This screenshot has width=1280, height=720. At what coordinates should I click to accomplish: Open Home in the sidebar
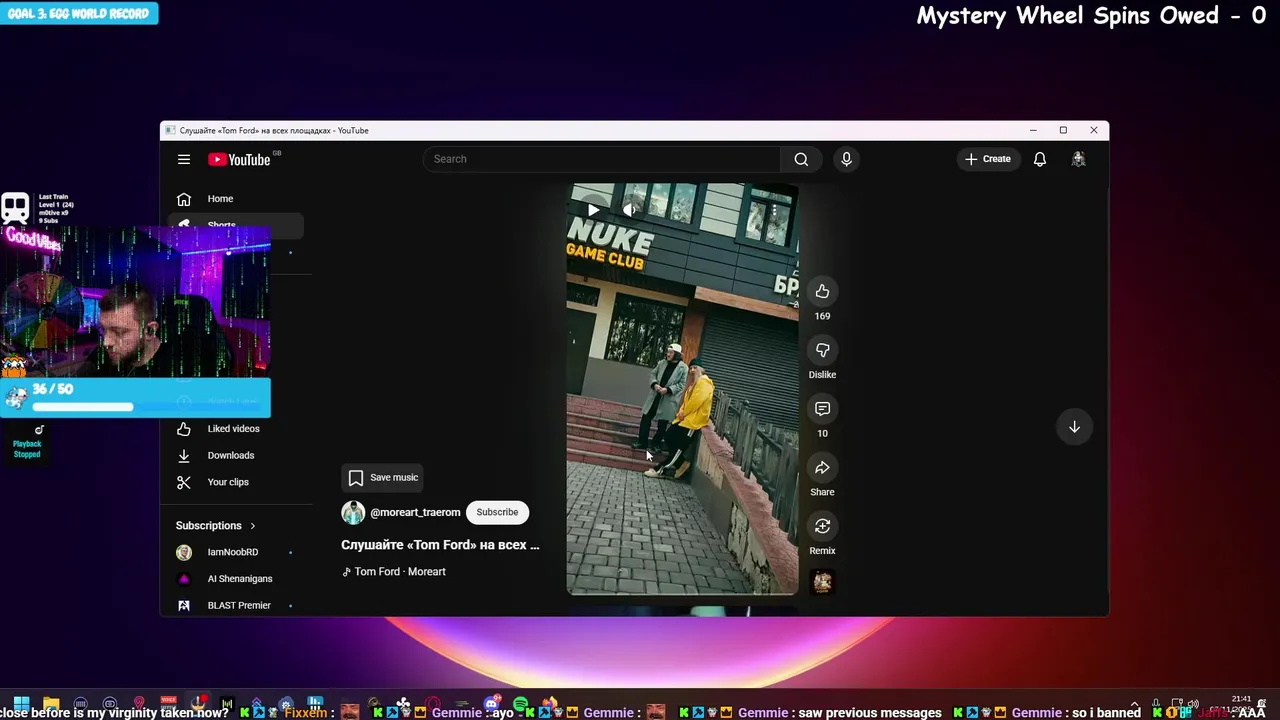[x=236, y=199]
